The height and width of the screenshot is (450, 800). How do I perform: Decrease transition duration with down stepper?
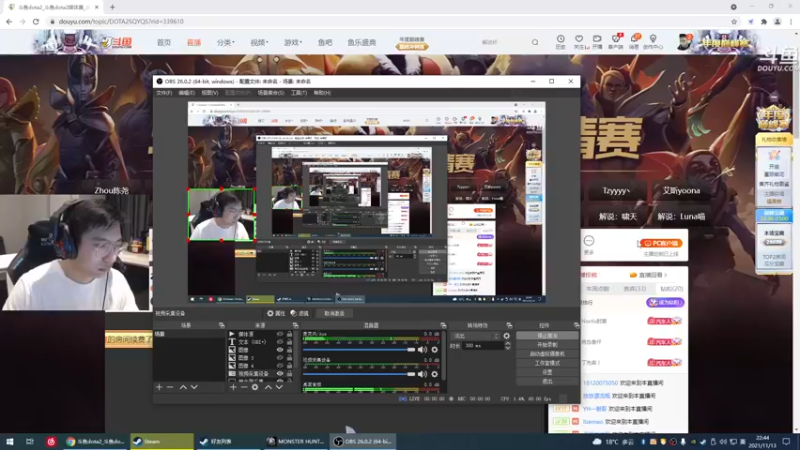pos(507,347)
